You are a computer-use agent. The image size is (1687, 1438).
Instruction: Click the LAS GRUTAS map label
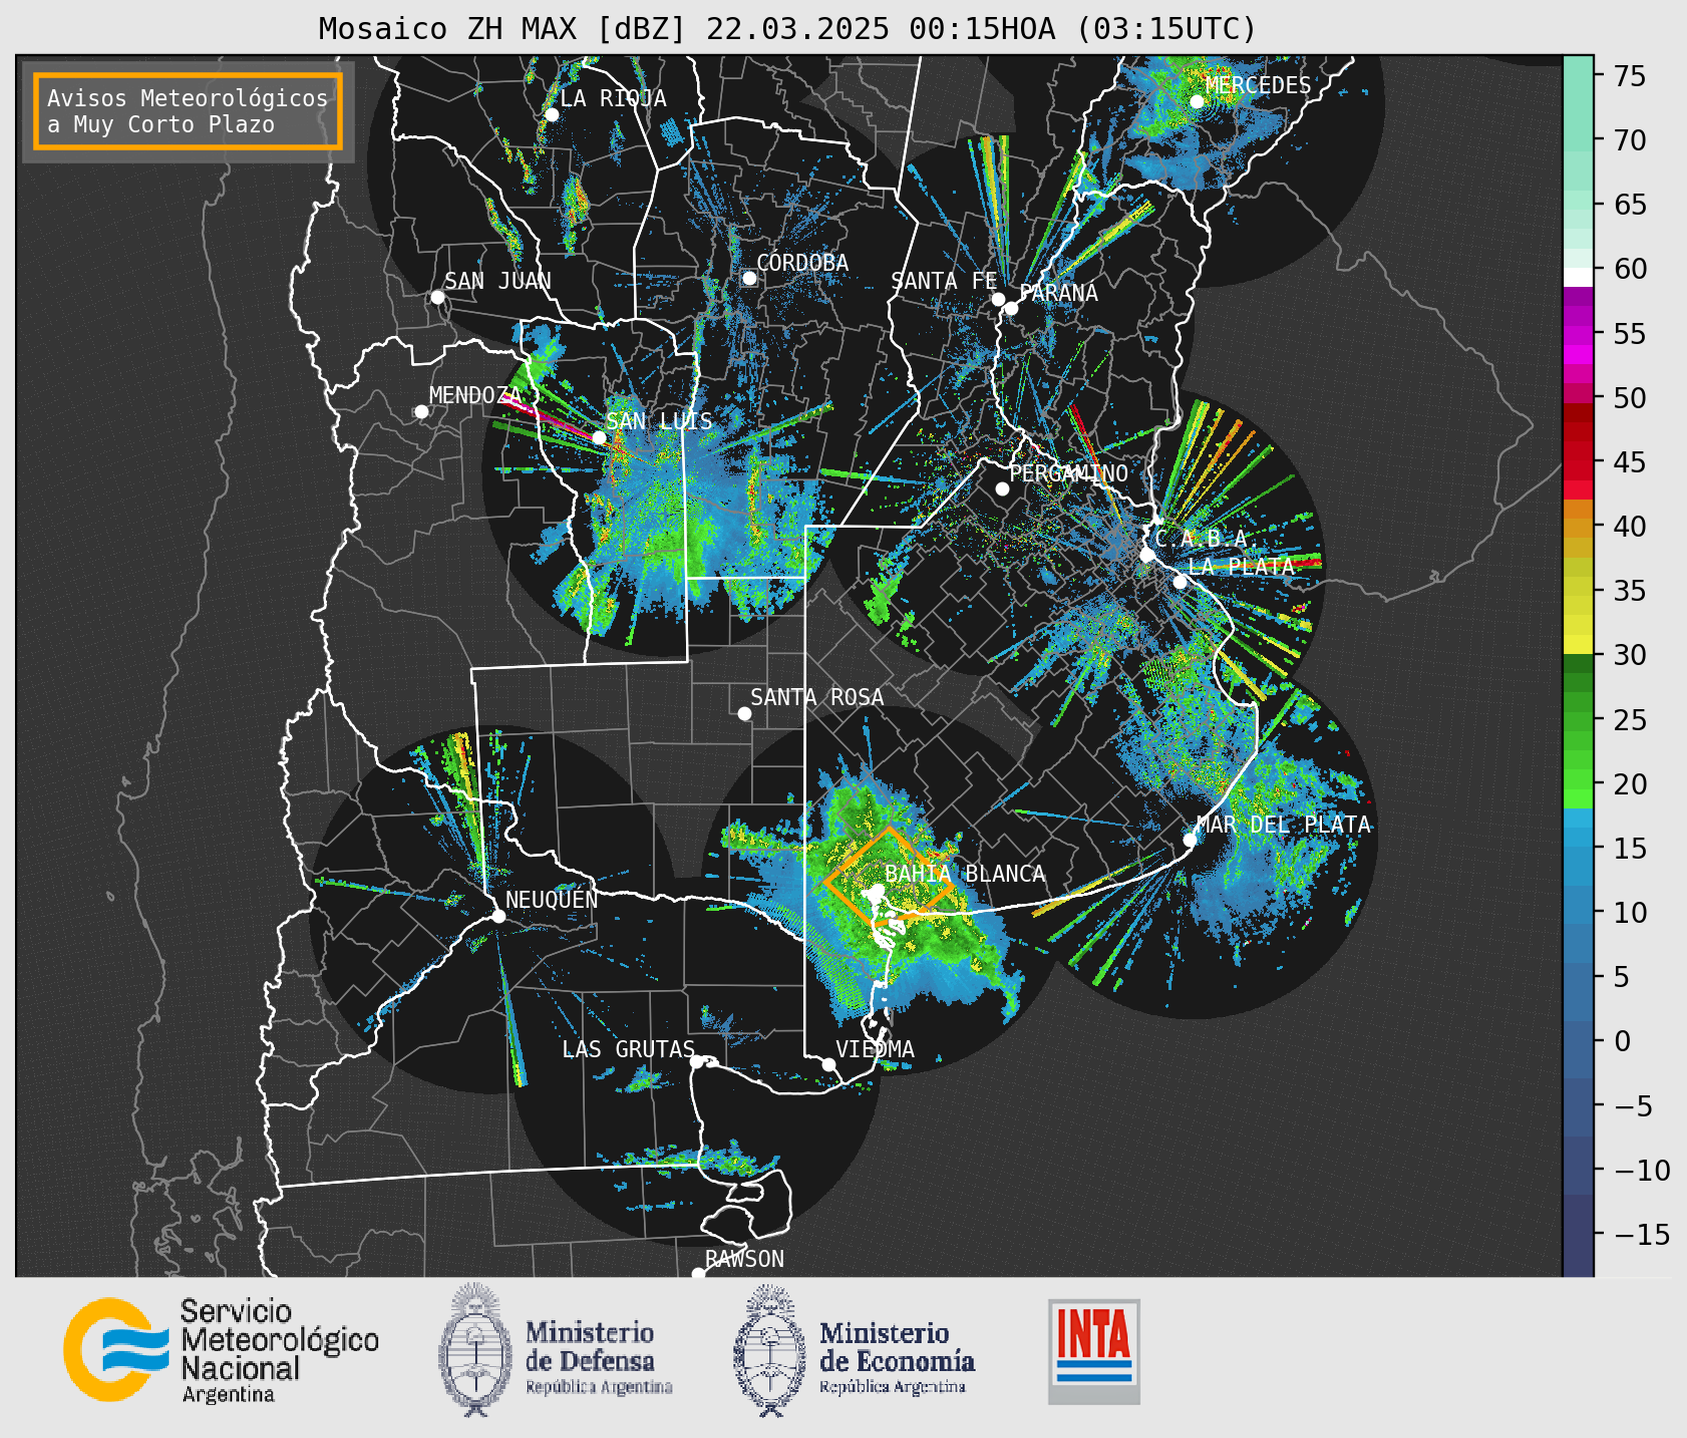pos(628,1049)
